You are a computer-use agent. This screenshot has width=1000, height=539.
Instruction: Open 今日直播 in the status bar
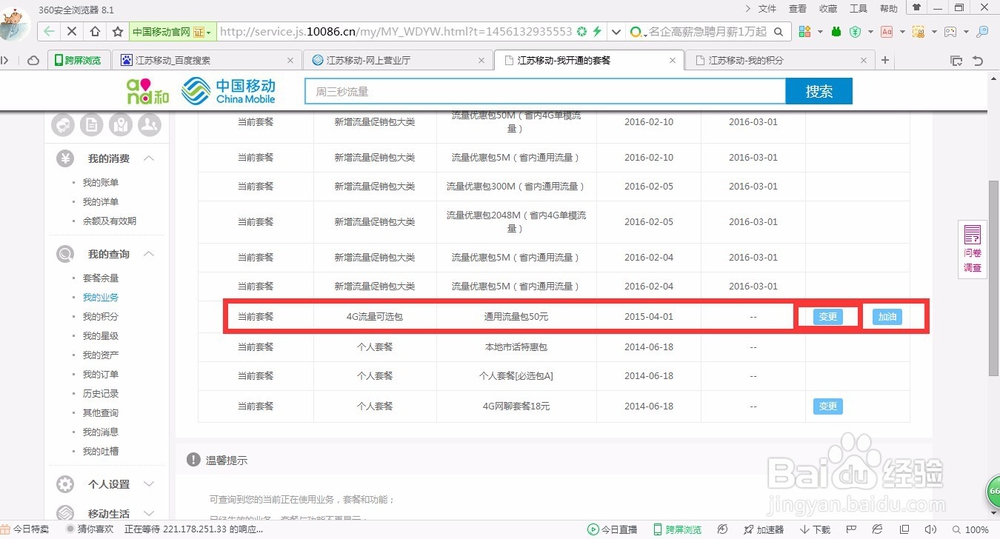click(612, 529)
